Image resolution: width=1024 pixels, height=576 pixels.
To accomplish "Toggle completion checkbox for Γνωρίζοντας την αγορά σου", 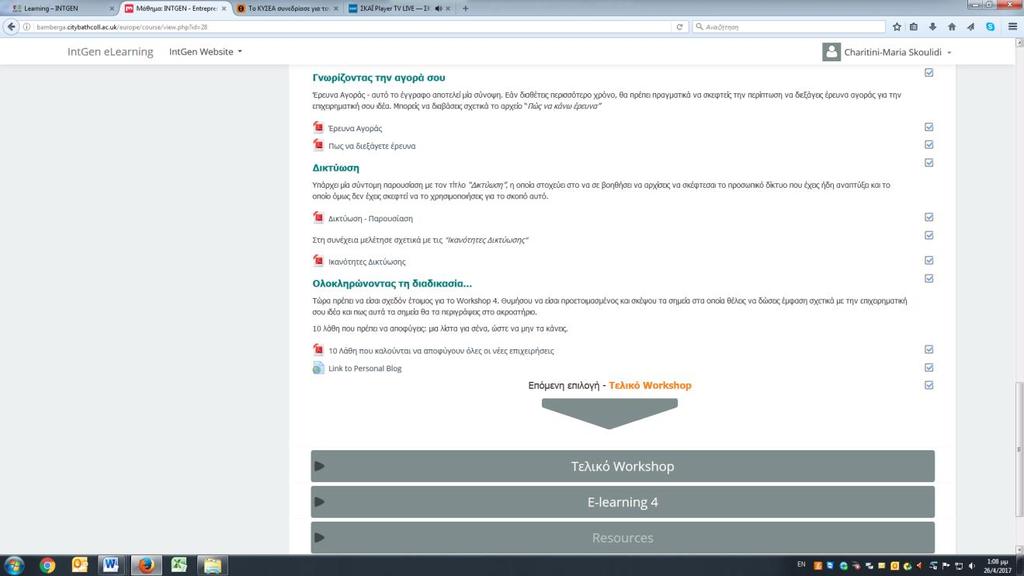I will (929, 72).
